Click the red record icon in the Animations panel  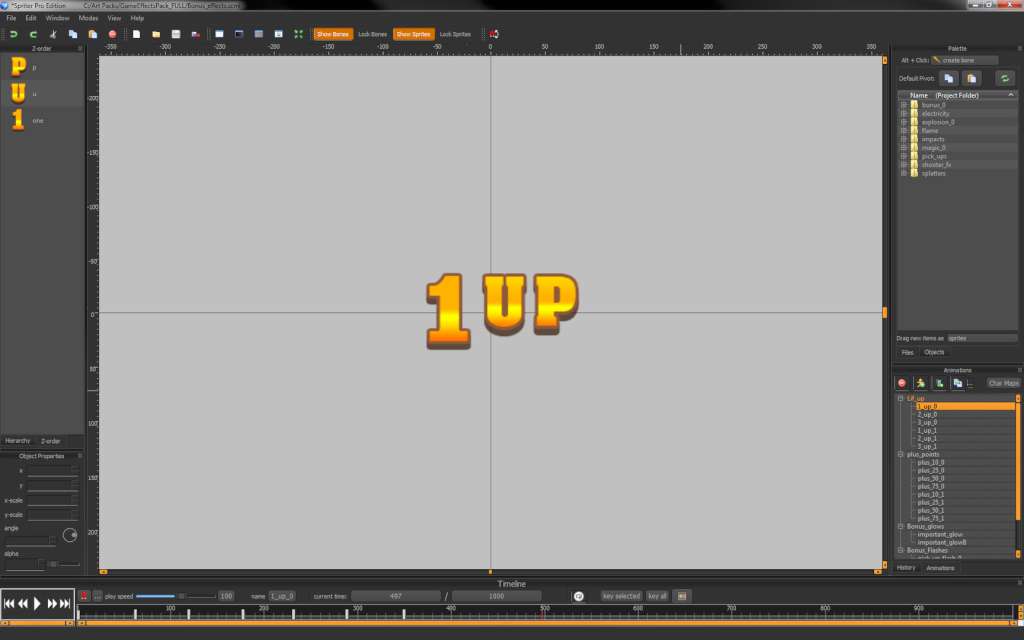tap(901, 383)
